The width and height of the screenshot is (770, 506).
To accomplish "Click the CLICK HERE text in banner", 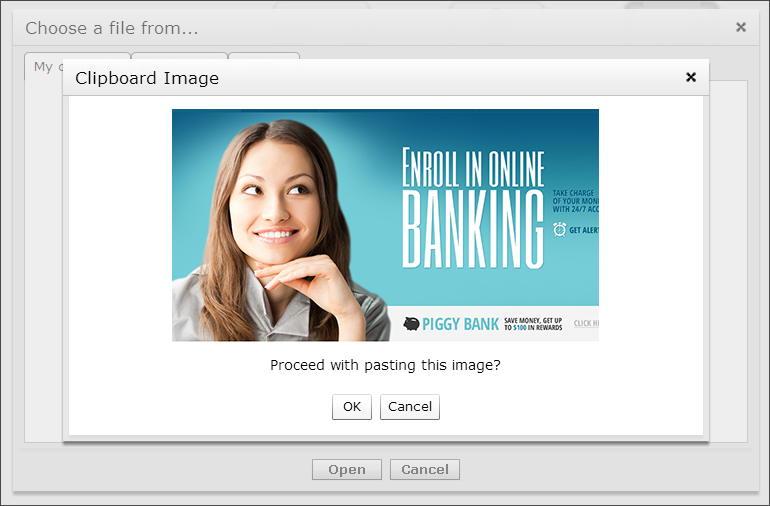I will click(586, 323).
